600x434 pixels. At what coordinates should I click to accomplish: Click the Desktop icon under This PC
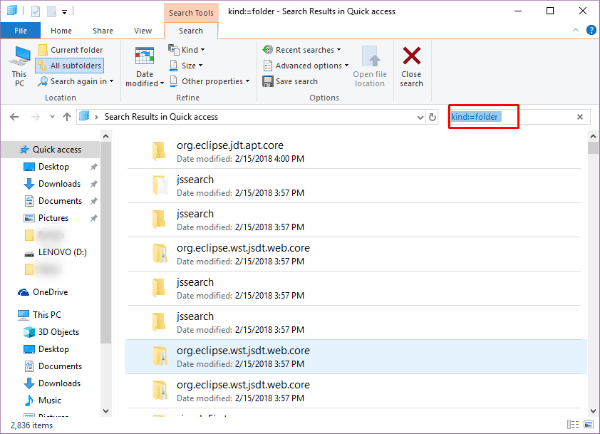pyautogui.click(x=29, y=349)
